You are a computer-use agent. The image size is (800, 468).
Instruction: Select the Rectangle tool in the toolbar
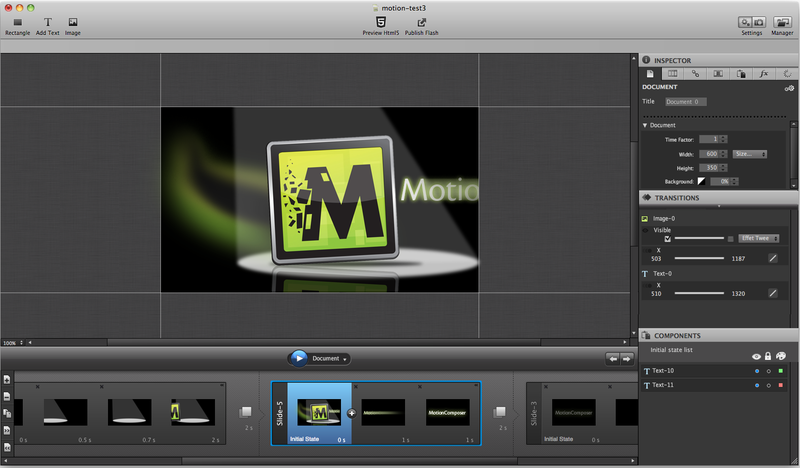[17, 27]
